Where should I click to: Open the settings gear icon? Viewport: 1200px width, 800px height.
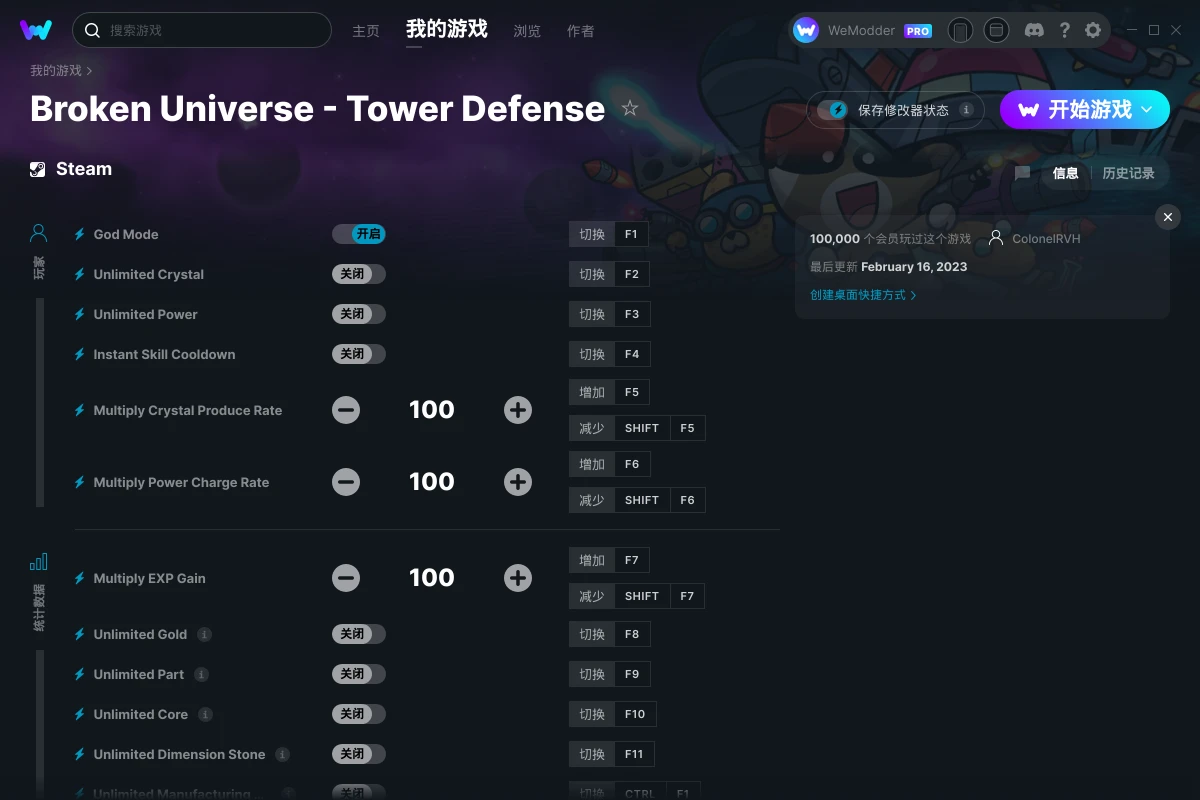click(x=1093, y=30)
